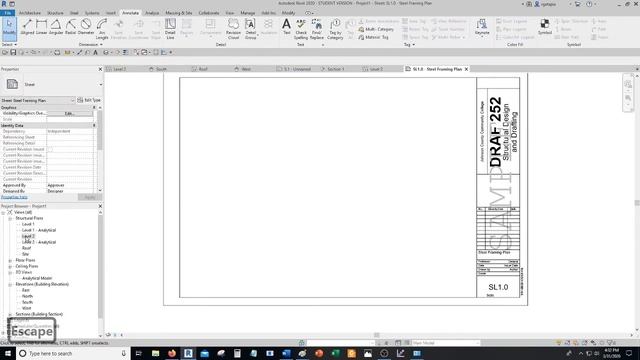Click the Approved By value field

[x=70, y=185]
